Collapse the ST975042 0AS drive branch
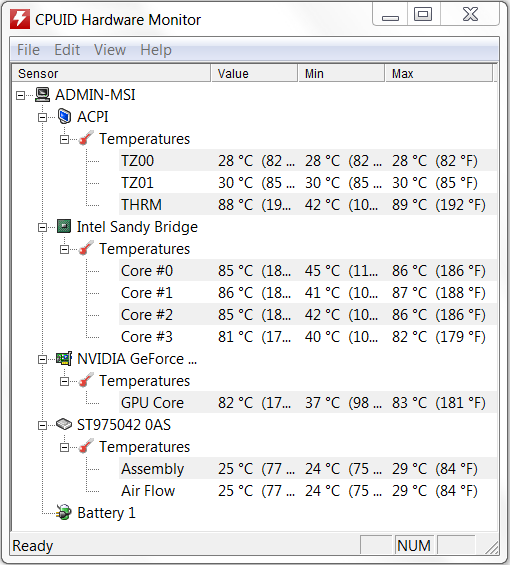 pos(43,425)
